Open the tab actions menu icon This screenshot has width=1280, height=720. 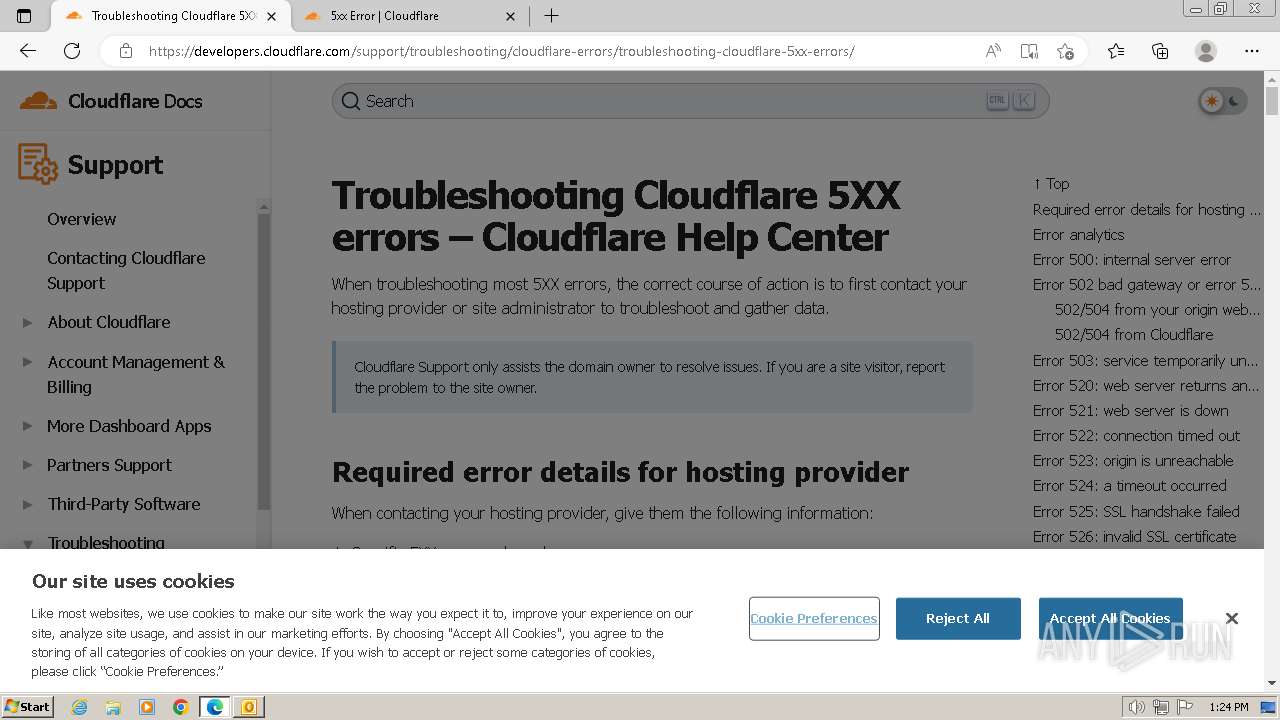pos(24,16)
